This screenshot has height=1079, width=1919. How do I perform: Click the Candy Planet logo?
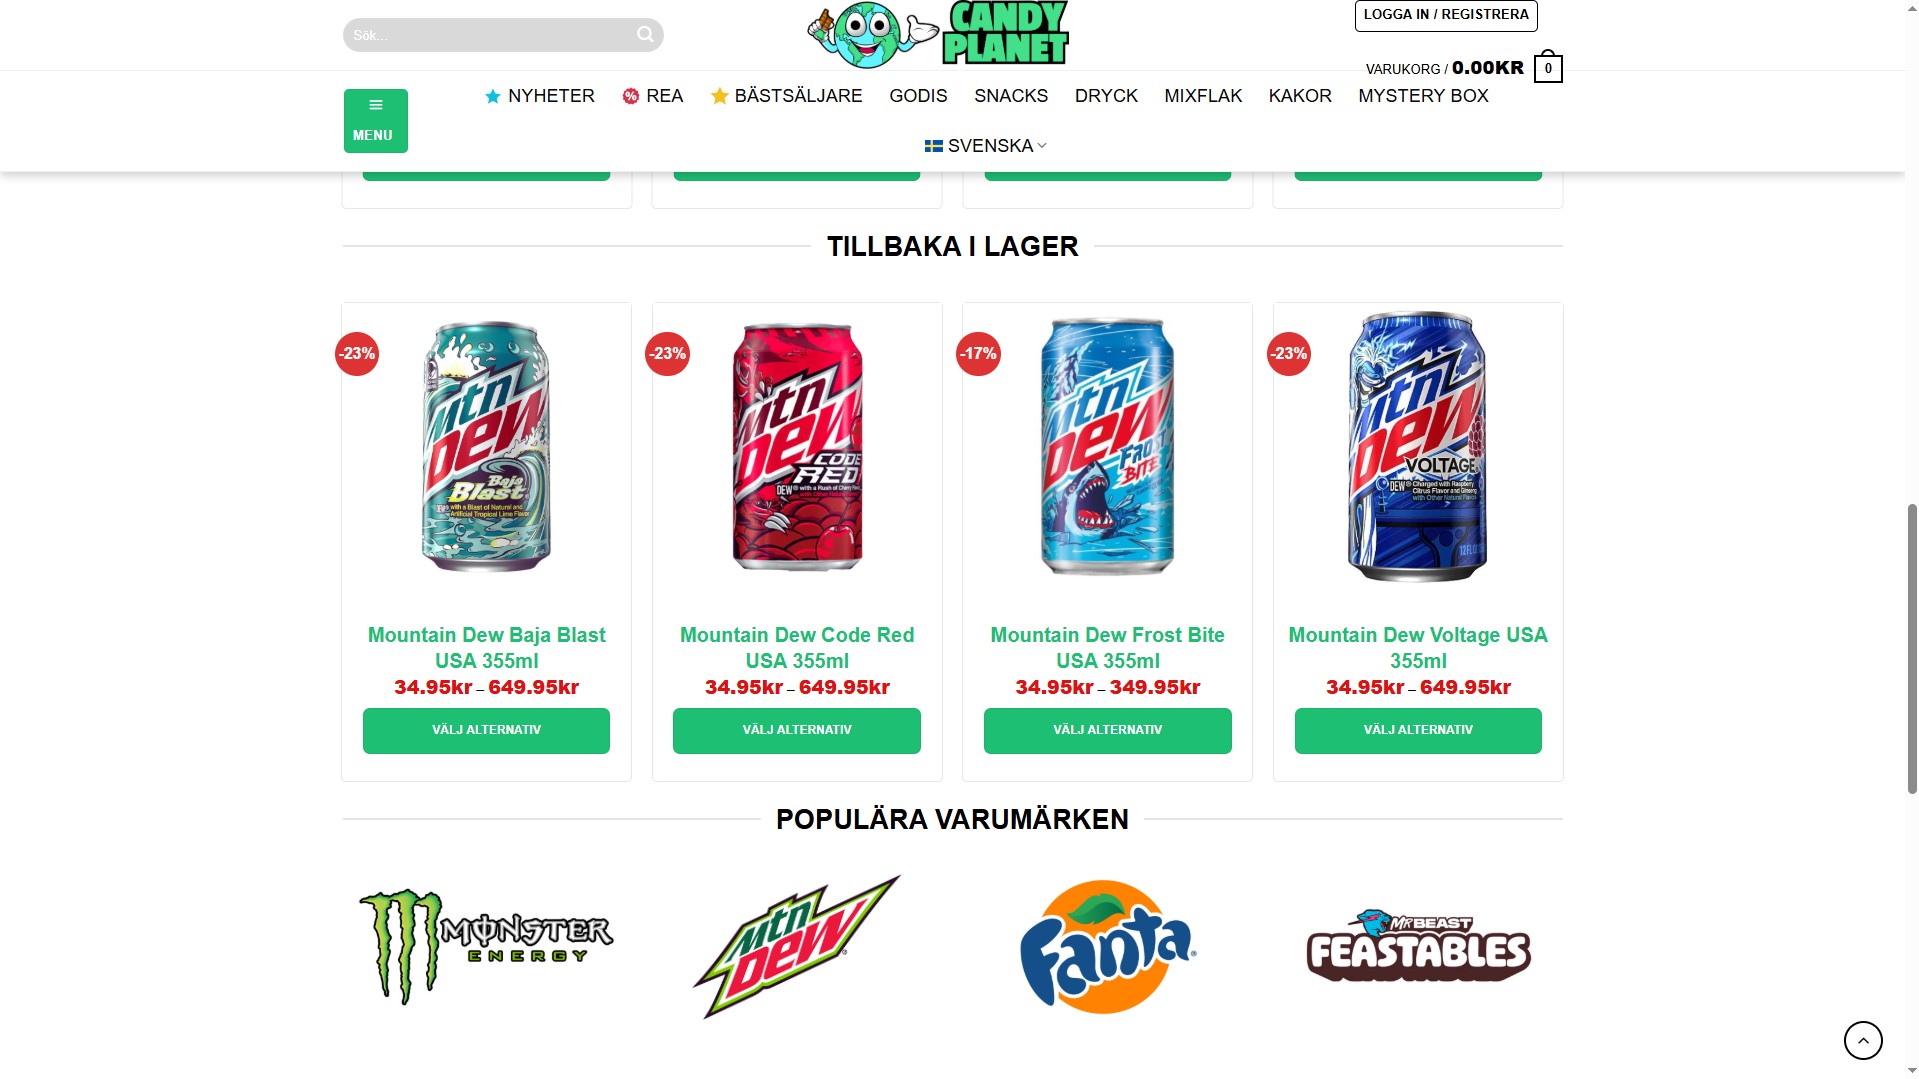[x=938, y=35]
